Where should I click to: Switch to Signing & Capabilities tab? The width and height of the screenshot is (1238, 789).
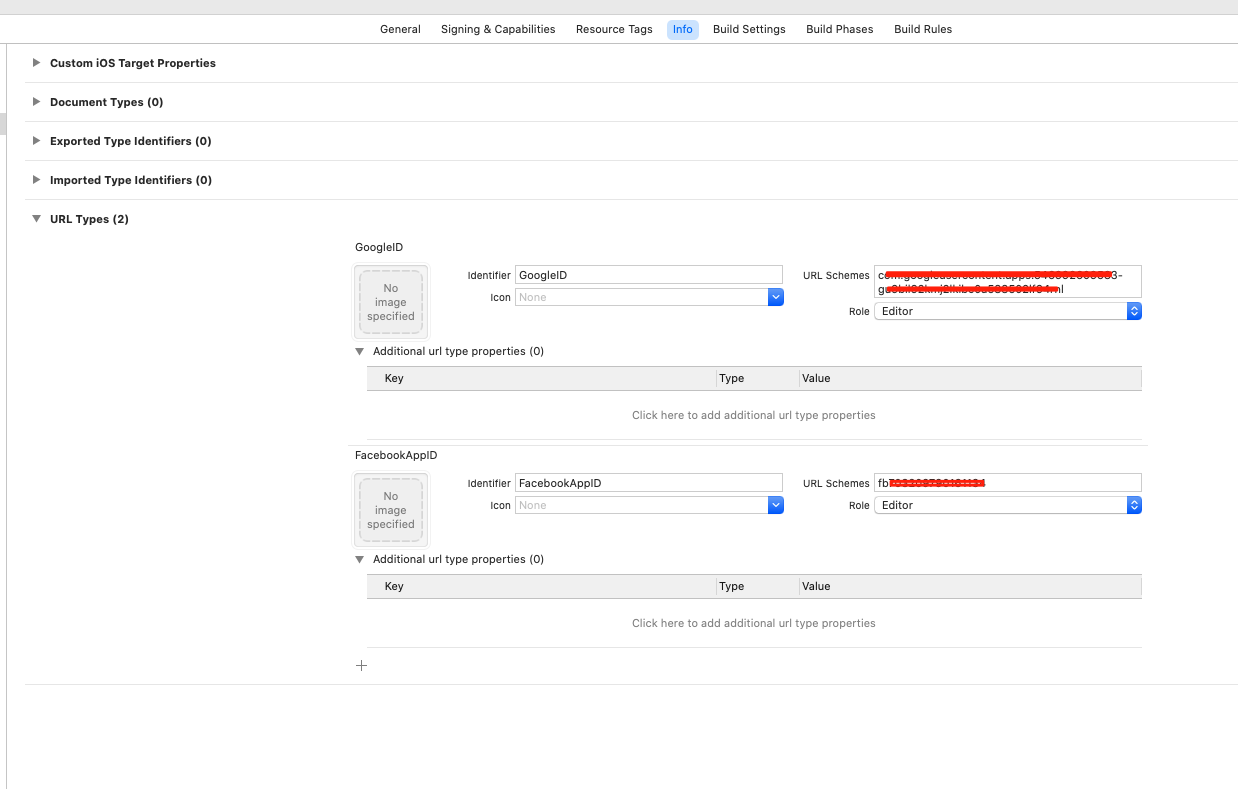click(x=498, y=29)
